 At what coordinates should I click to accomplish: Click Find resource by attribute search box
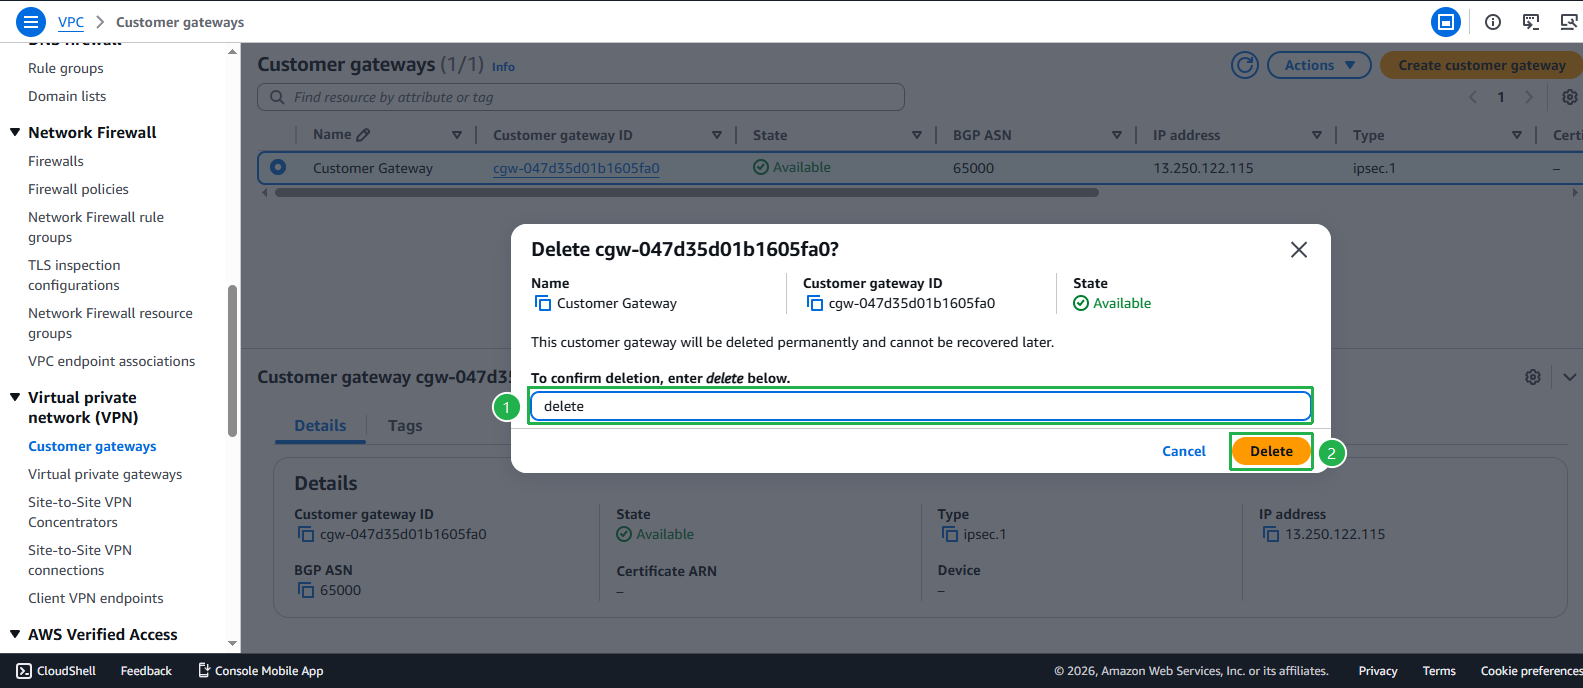[581, 97]
